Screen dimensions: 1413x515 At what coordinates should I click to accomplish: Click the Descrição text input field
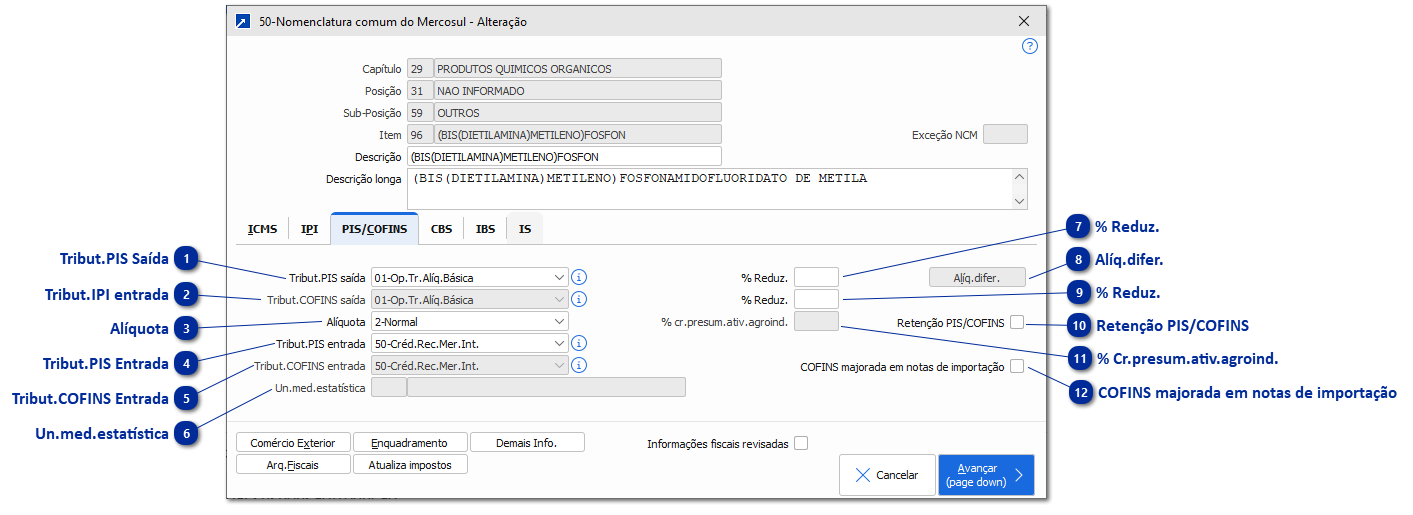564,157
